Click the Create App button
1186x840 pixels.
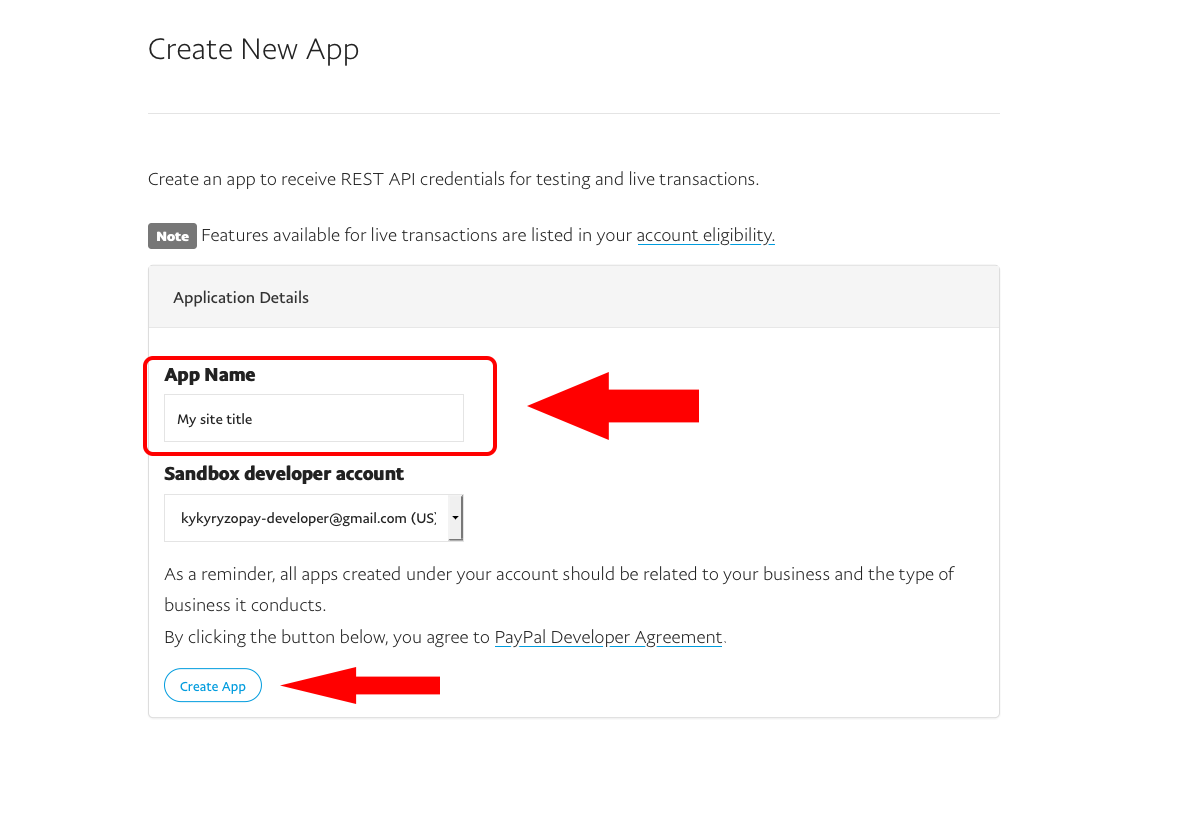(x=213, y=686)
